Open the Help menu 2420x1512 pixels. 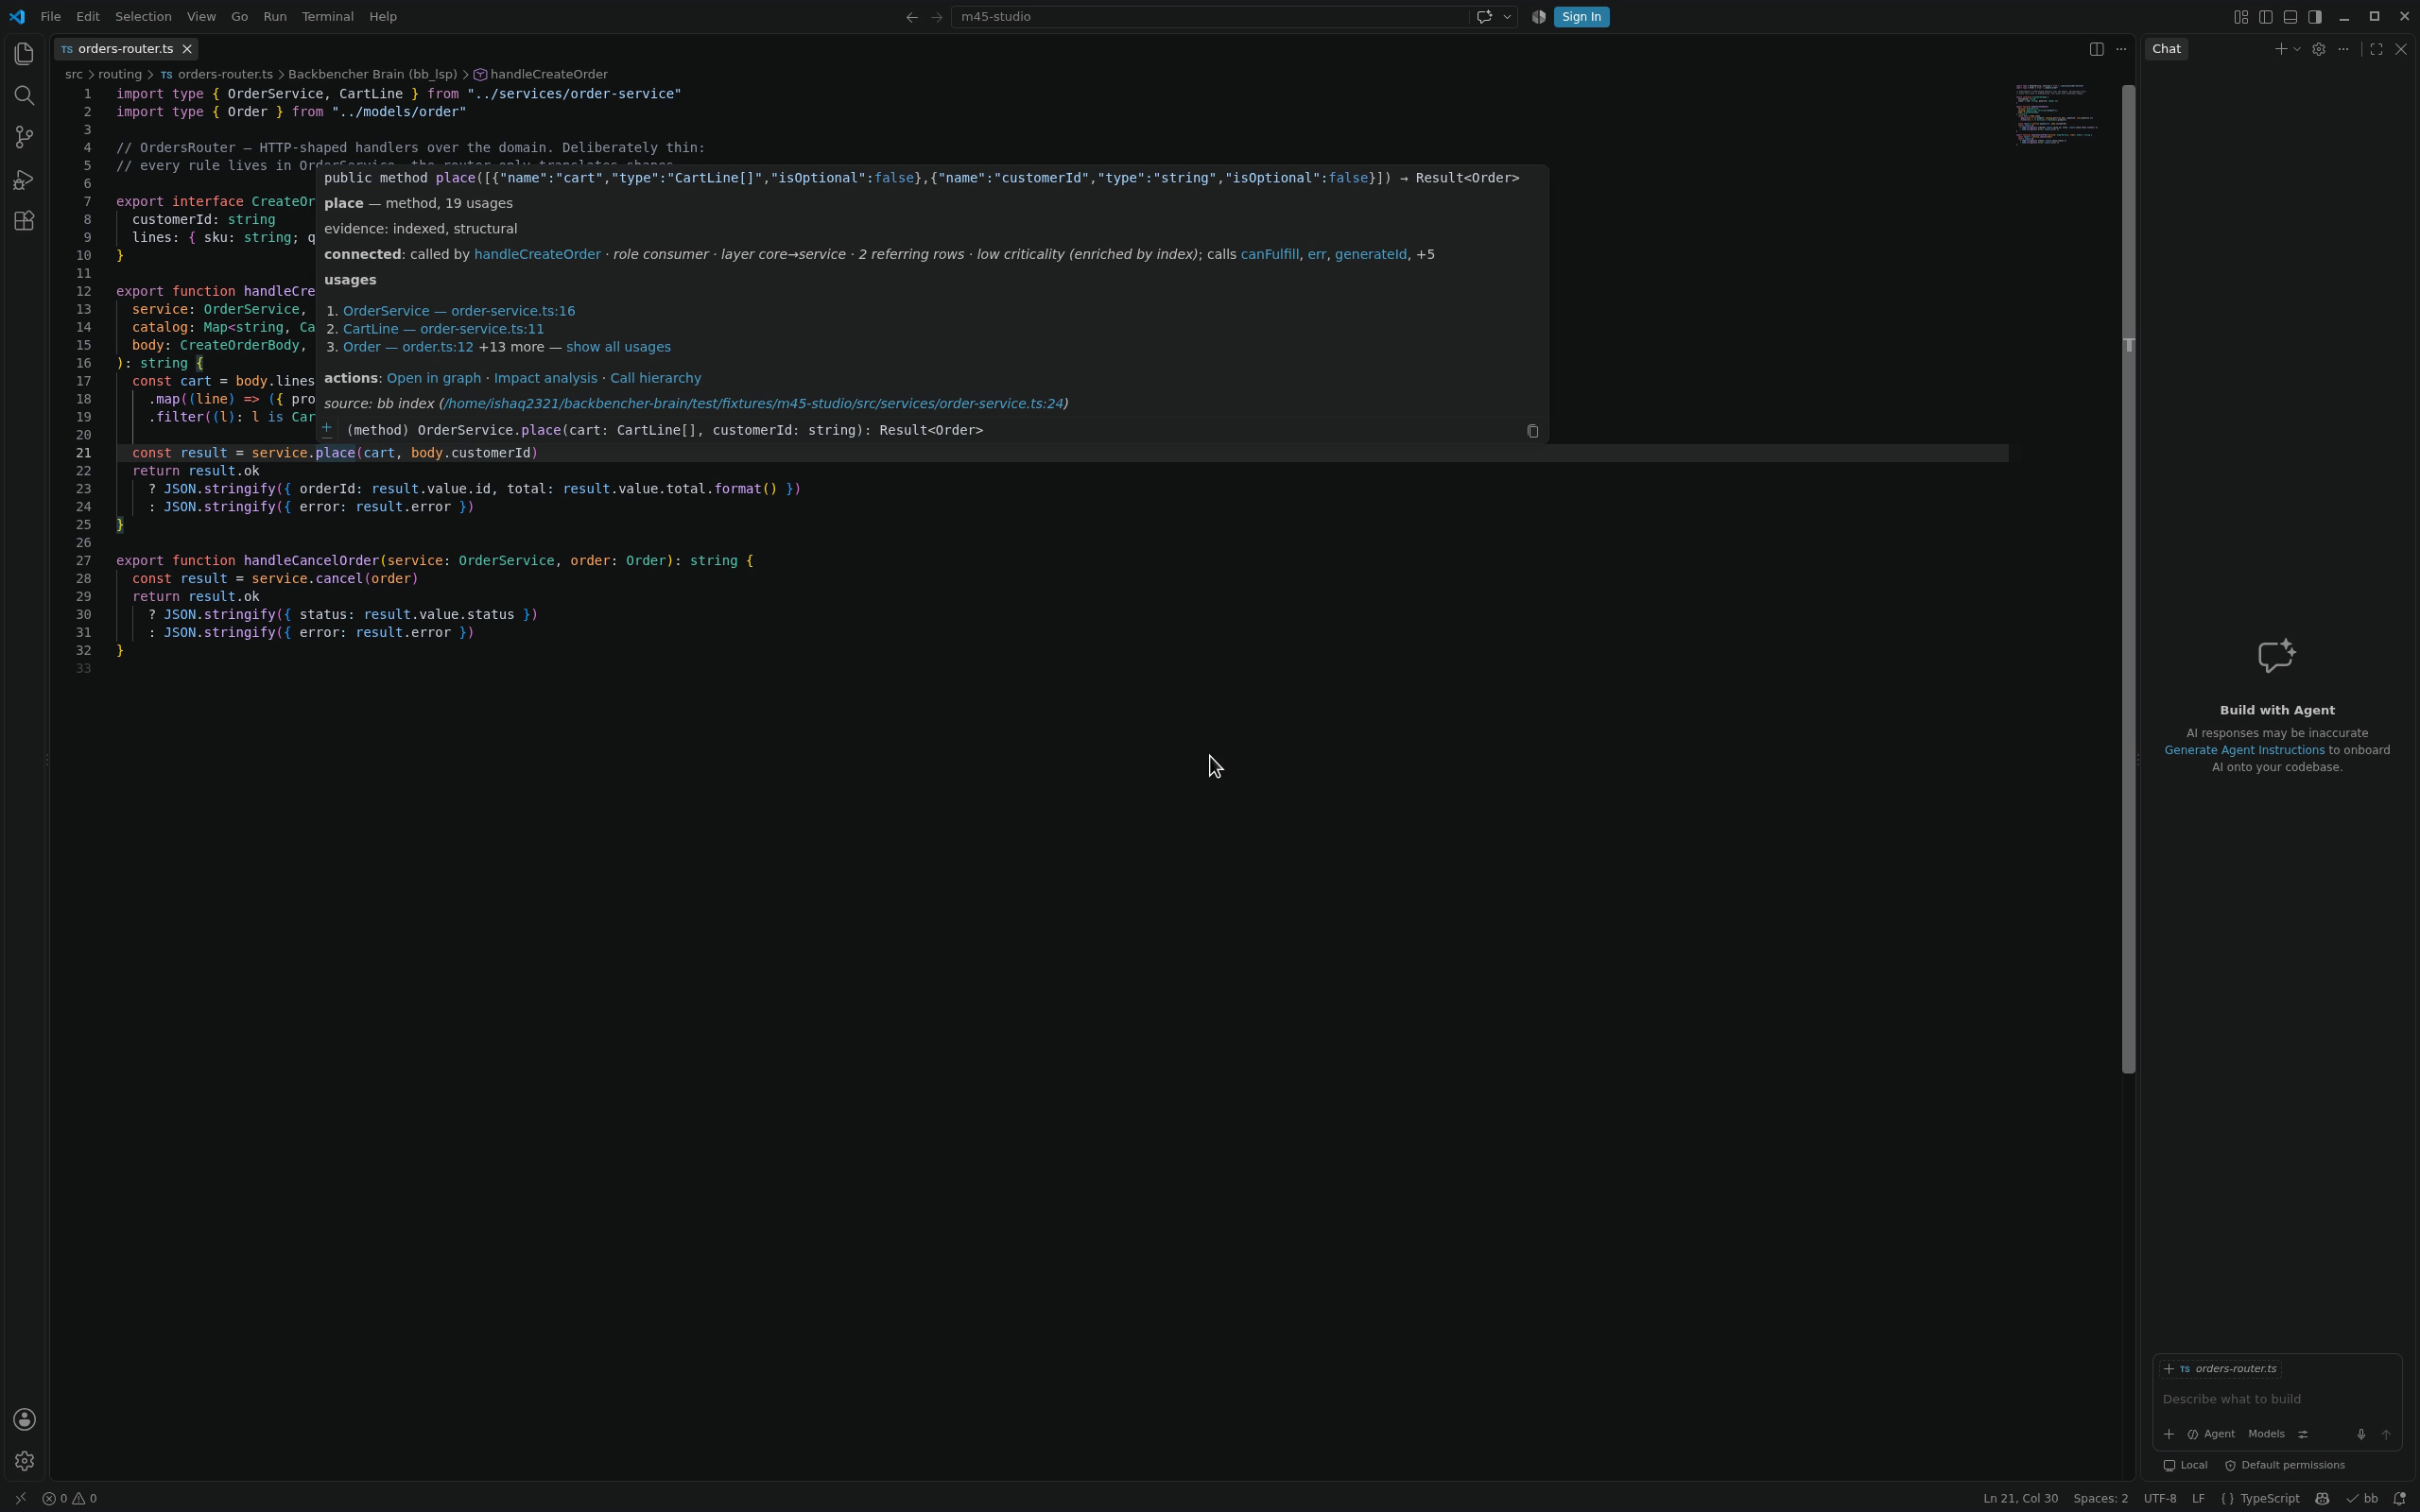tap(383, 17)
